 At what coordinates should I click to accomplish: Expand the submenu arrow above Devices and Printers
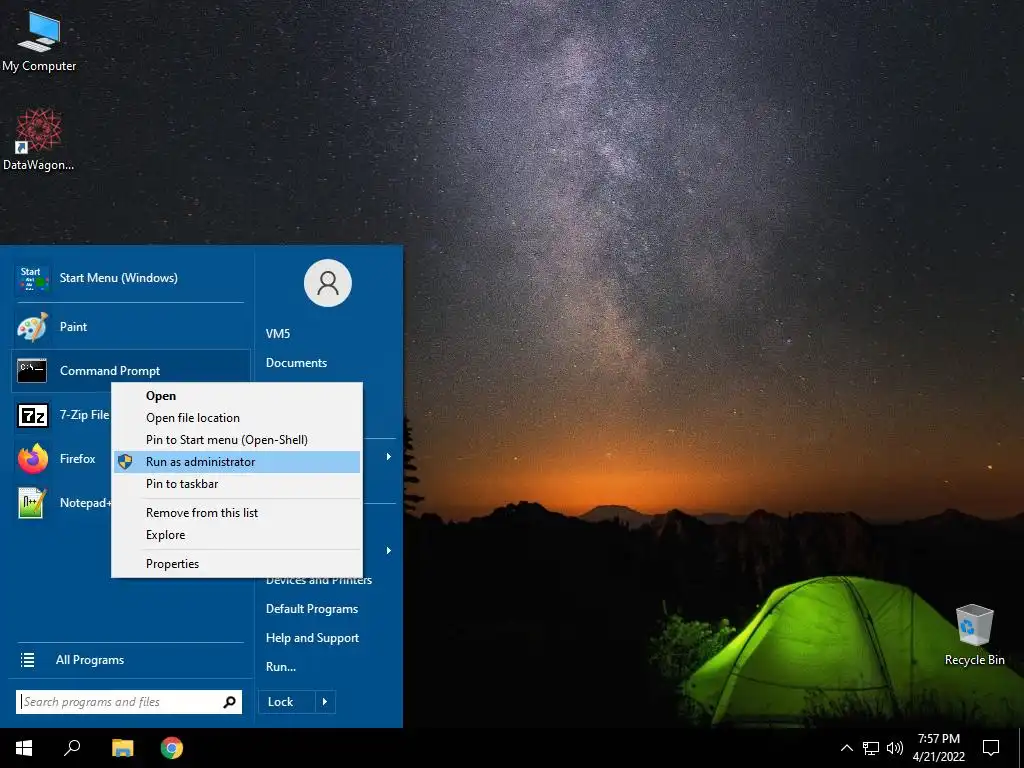(x=389, y=551)
